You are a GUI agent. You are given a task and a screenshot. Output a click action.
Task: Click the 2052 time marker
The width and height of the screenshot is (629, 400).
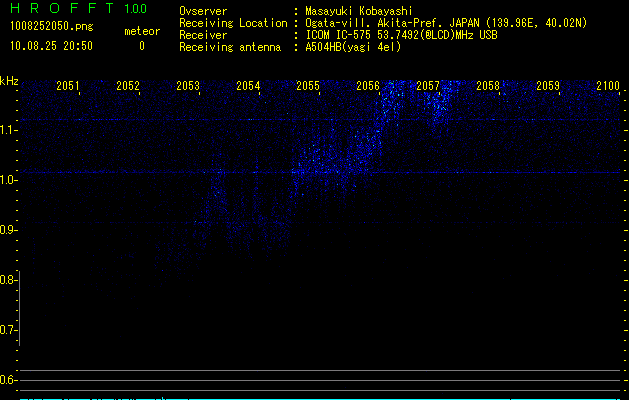point(128,85)
